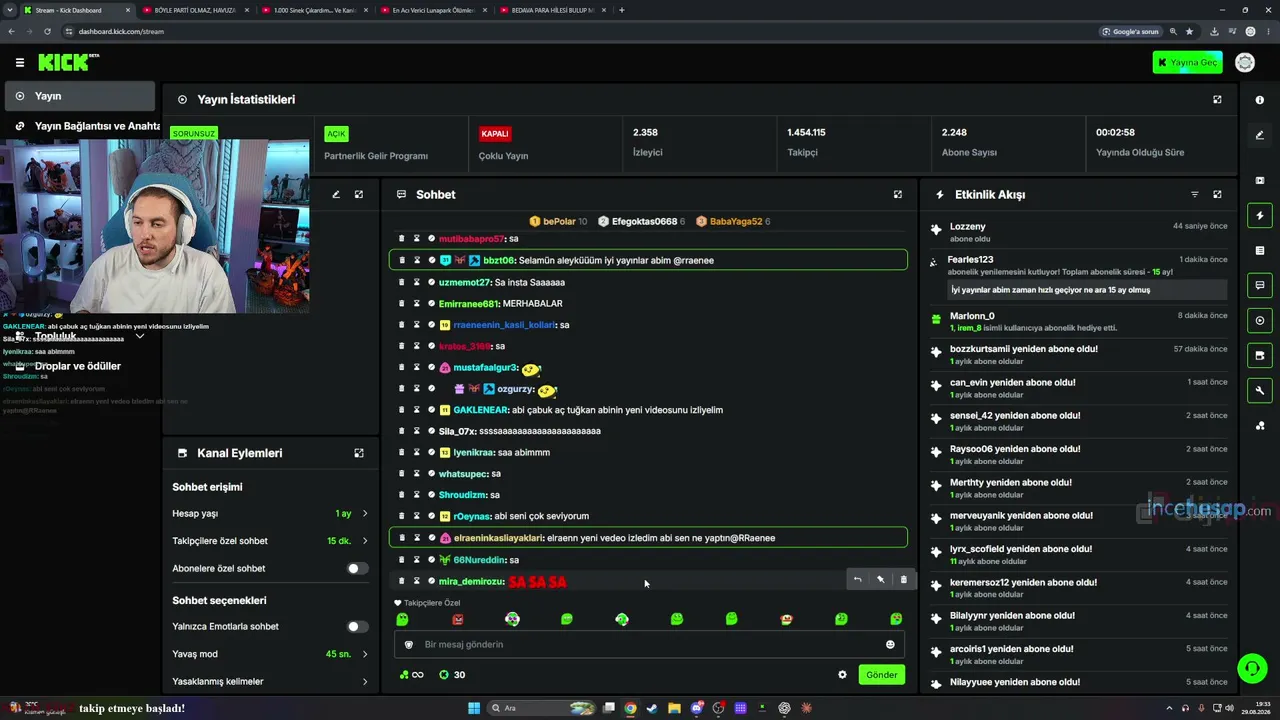
Task: Click the İzleyici count 2.358
Action: click(645, 132)
